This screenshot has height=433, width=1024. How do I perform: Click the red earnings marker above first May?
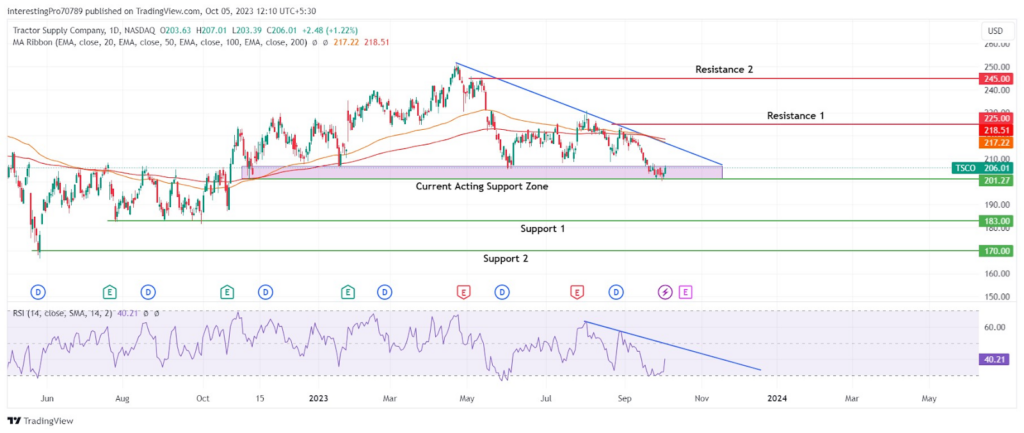[x=464, y=291]
